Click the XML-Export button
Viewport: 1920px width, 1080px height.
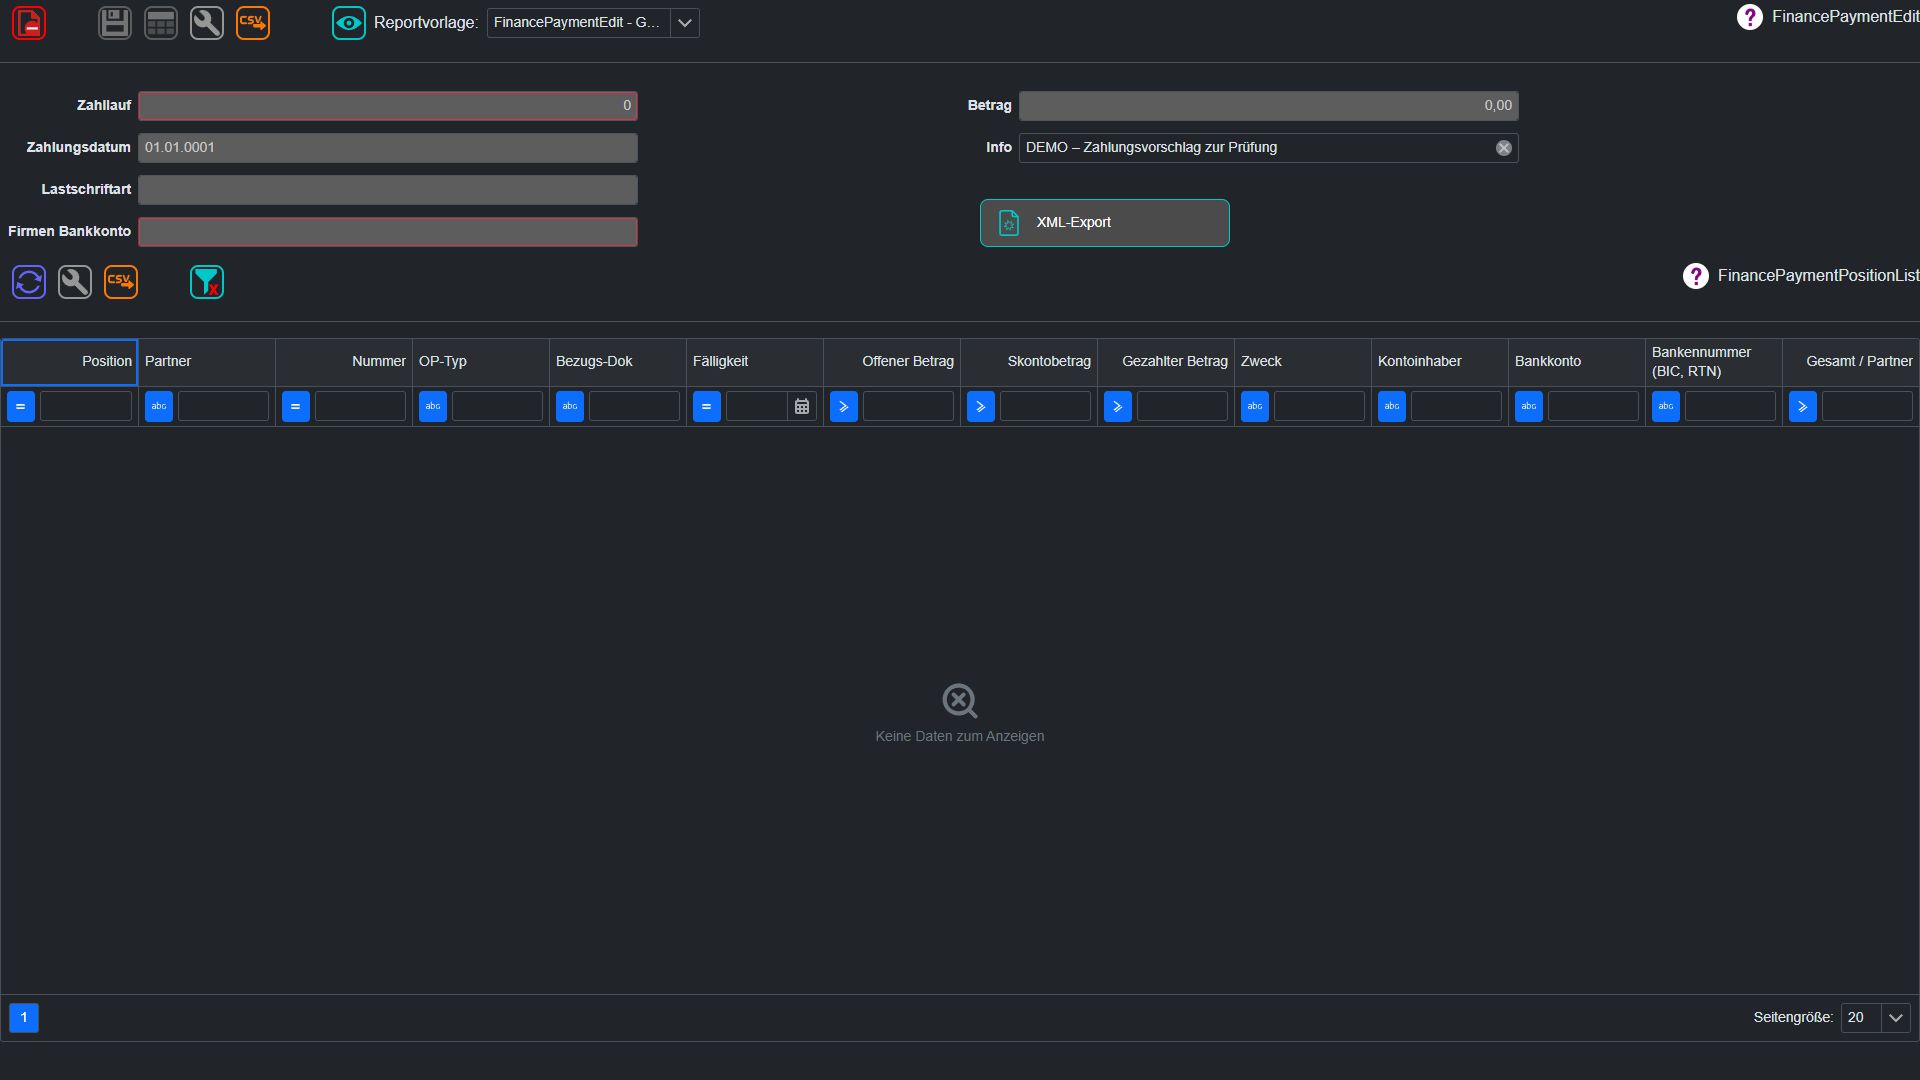1105,223
